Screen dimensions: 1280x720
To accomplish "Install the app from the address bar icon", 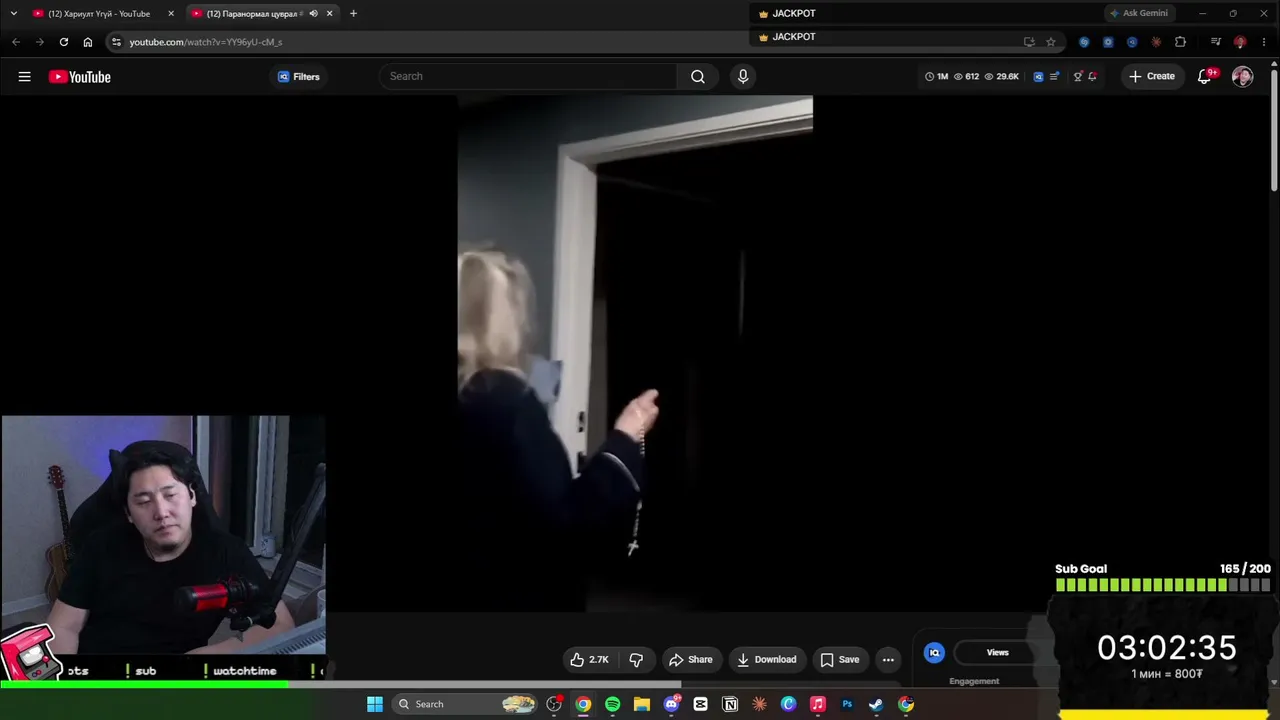I will coord(1029,42).
